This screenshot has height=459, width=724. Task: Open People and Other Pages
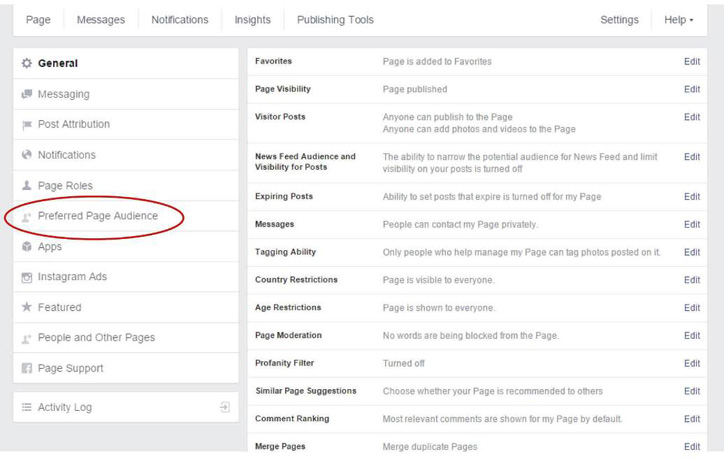pyautogui.click(x=126, y=338)
